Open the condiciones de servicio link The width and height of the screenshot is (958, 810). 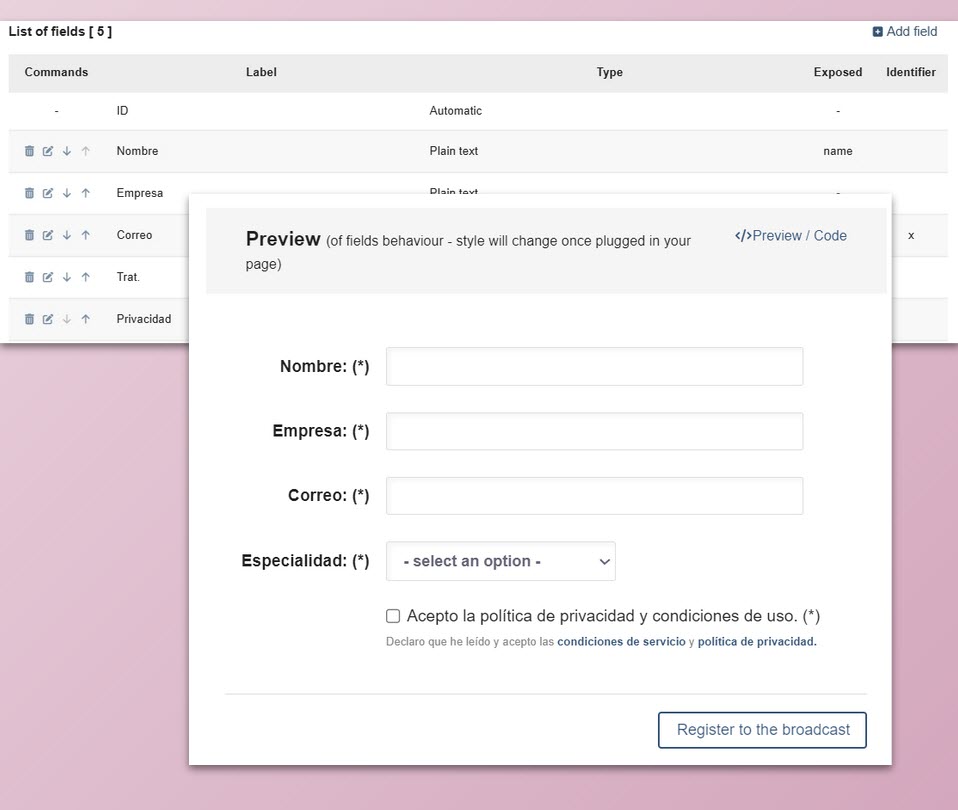click(621, 641)
